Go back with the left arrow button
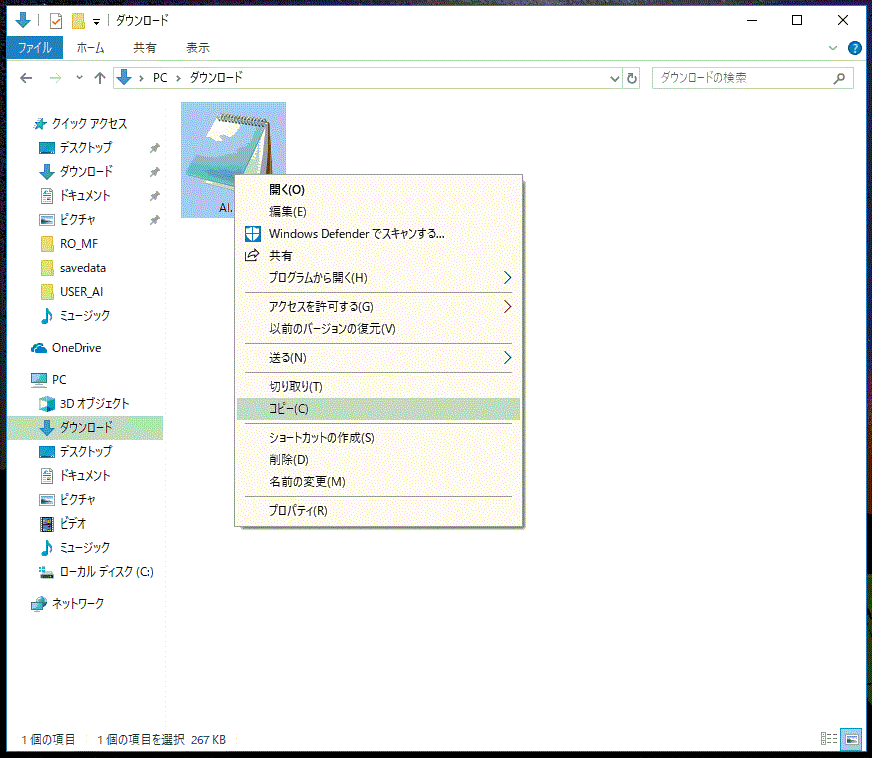Image resolution: width=872 pixels, height=758 pixels. (26, 78)
